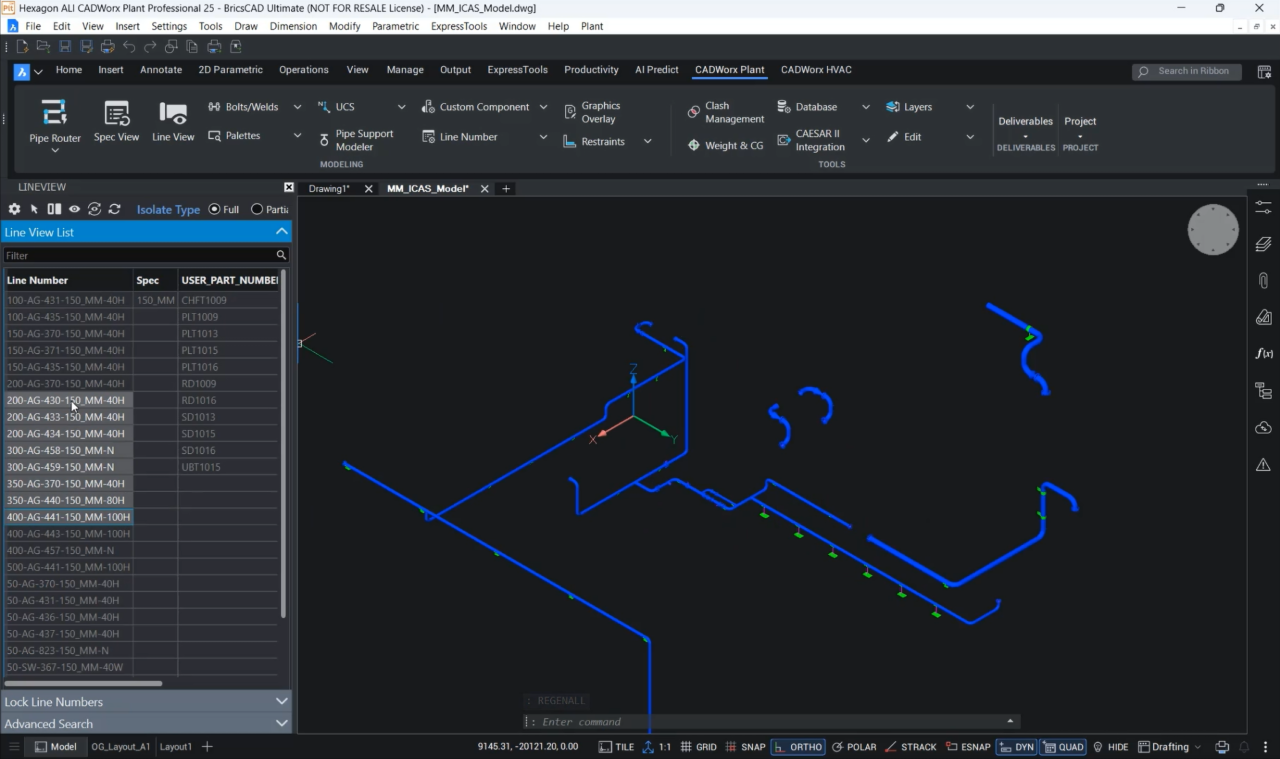Open the status bar printer icon
The height and width of the screenshot is (759, 1280).
(x=1222, y=747)
